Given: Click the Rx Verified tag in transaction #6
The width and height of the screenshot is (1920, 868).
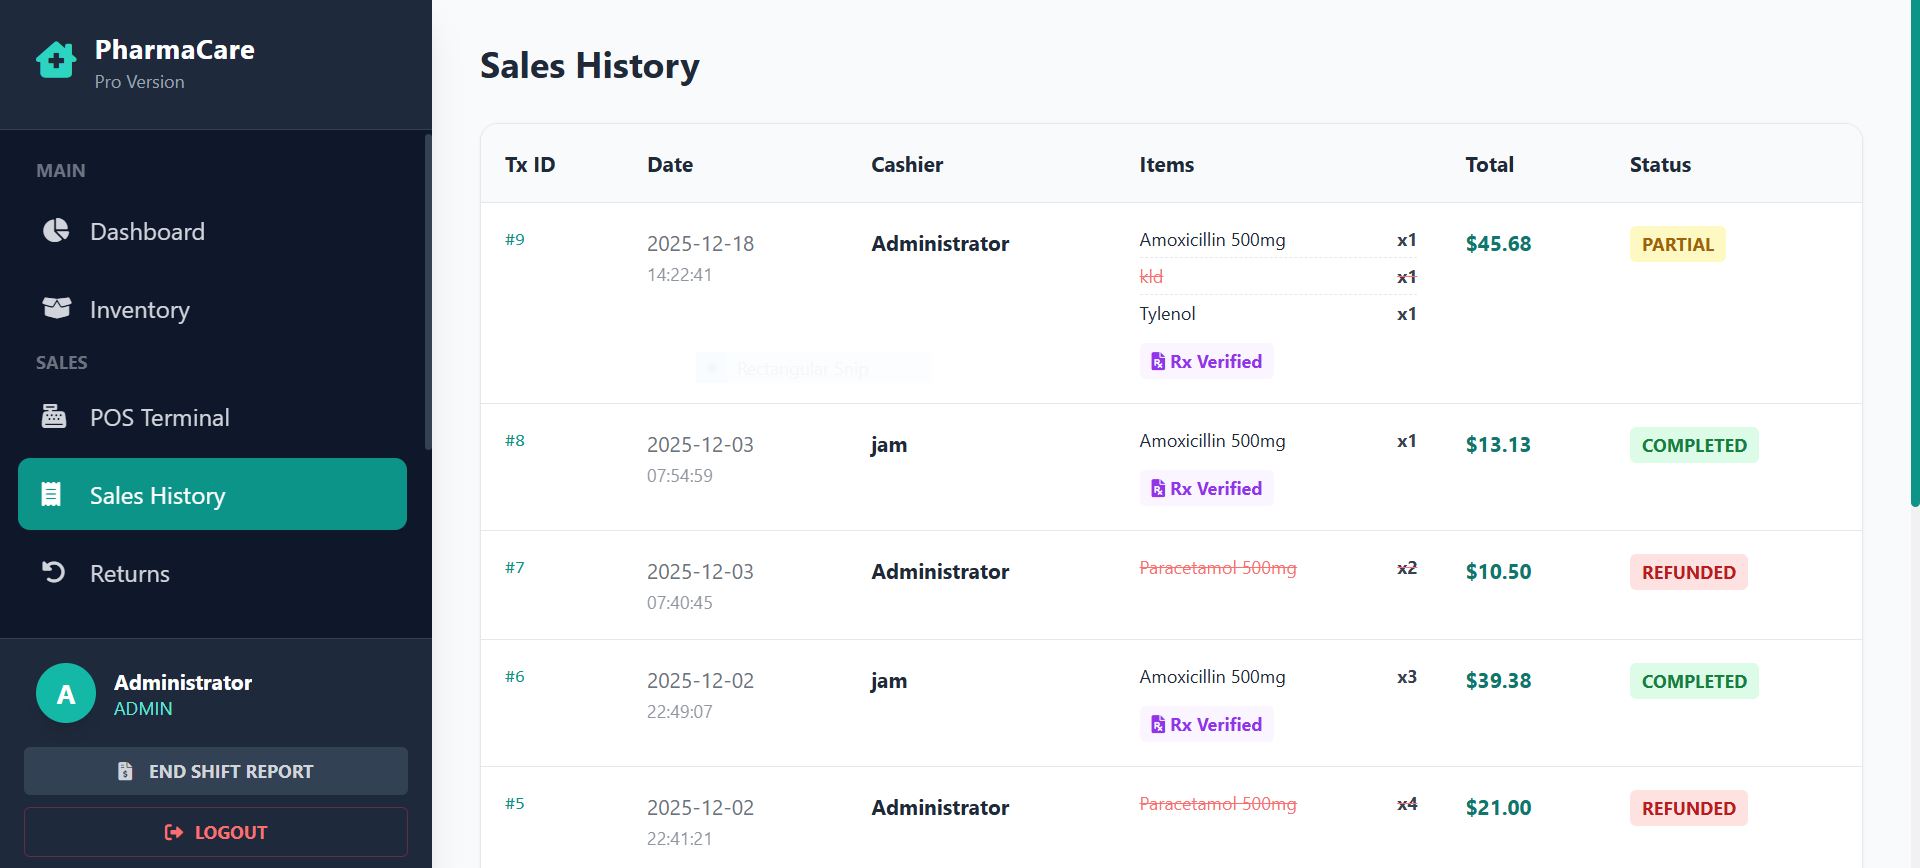Looking at the screenshot, I should pyautogui.click(x=1206, y=725).
